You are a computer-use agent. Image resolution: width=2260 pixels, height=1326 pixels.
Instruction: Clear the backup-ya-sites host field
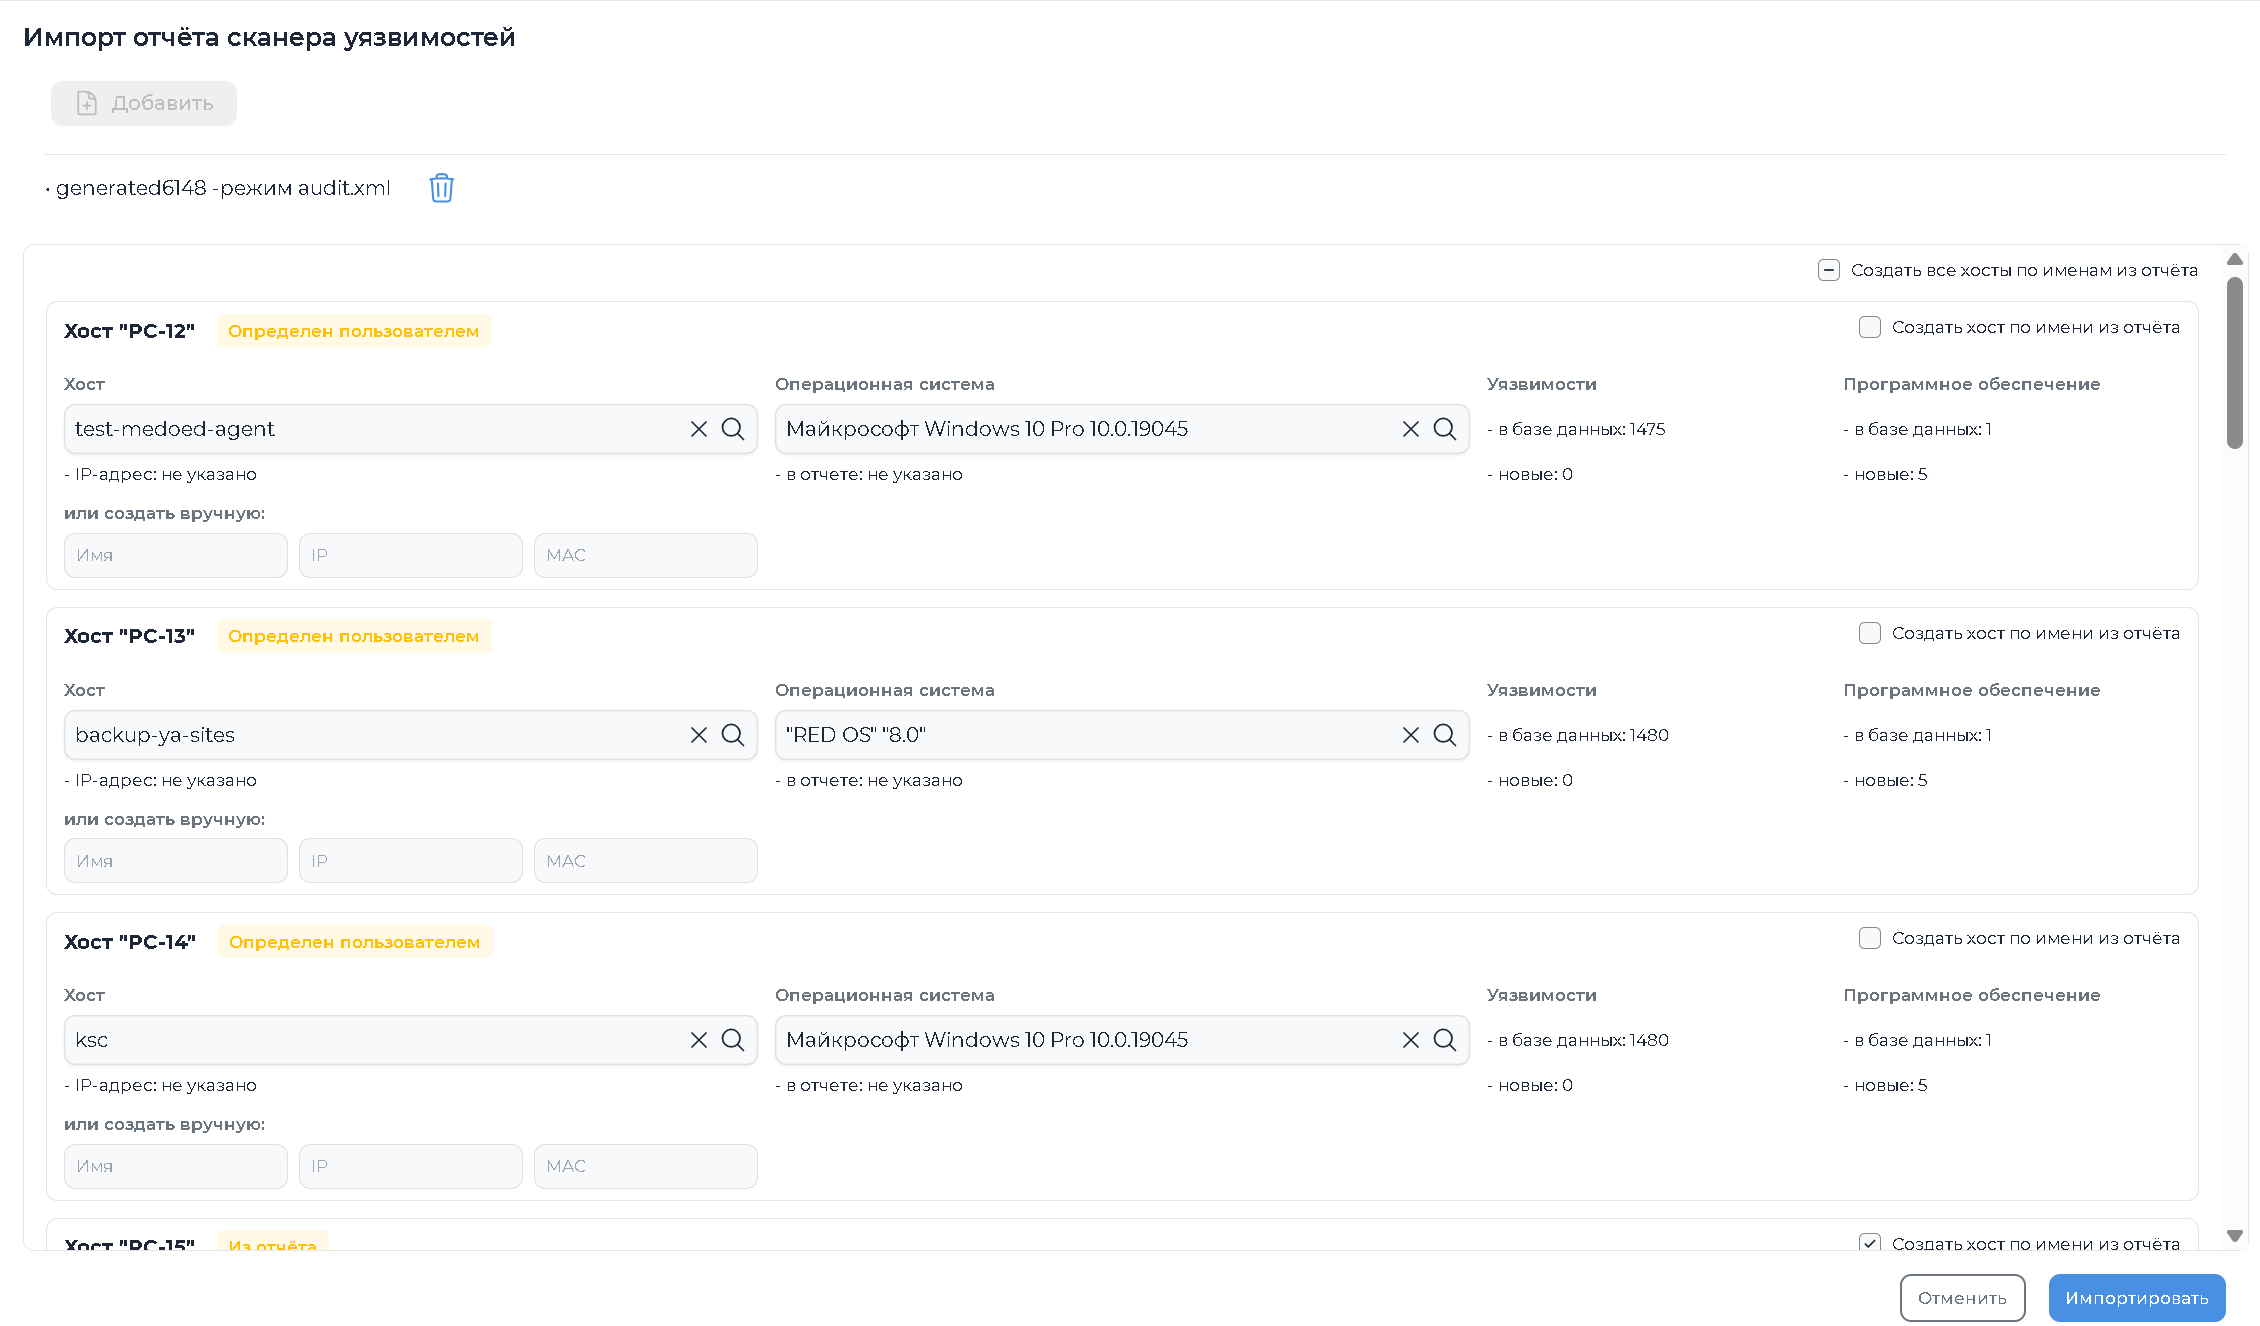tap(698, 735)
